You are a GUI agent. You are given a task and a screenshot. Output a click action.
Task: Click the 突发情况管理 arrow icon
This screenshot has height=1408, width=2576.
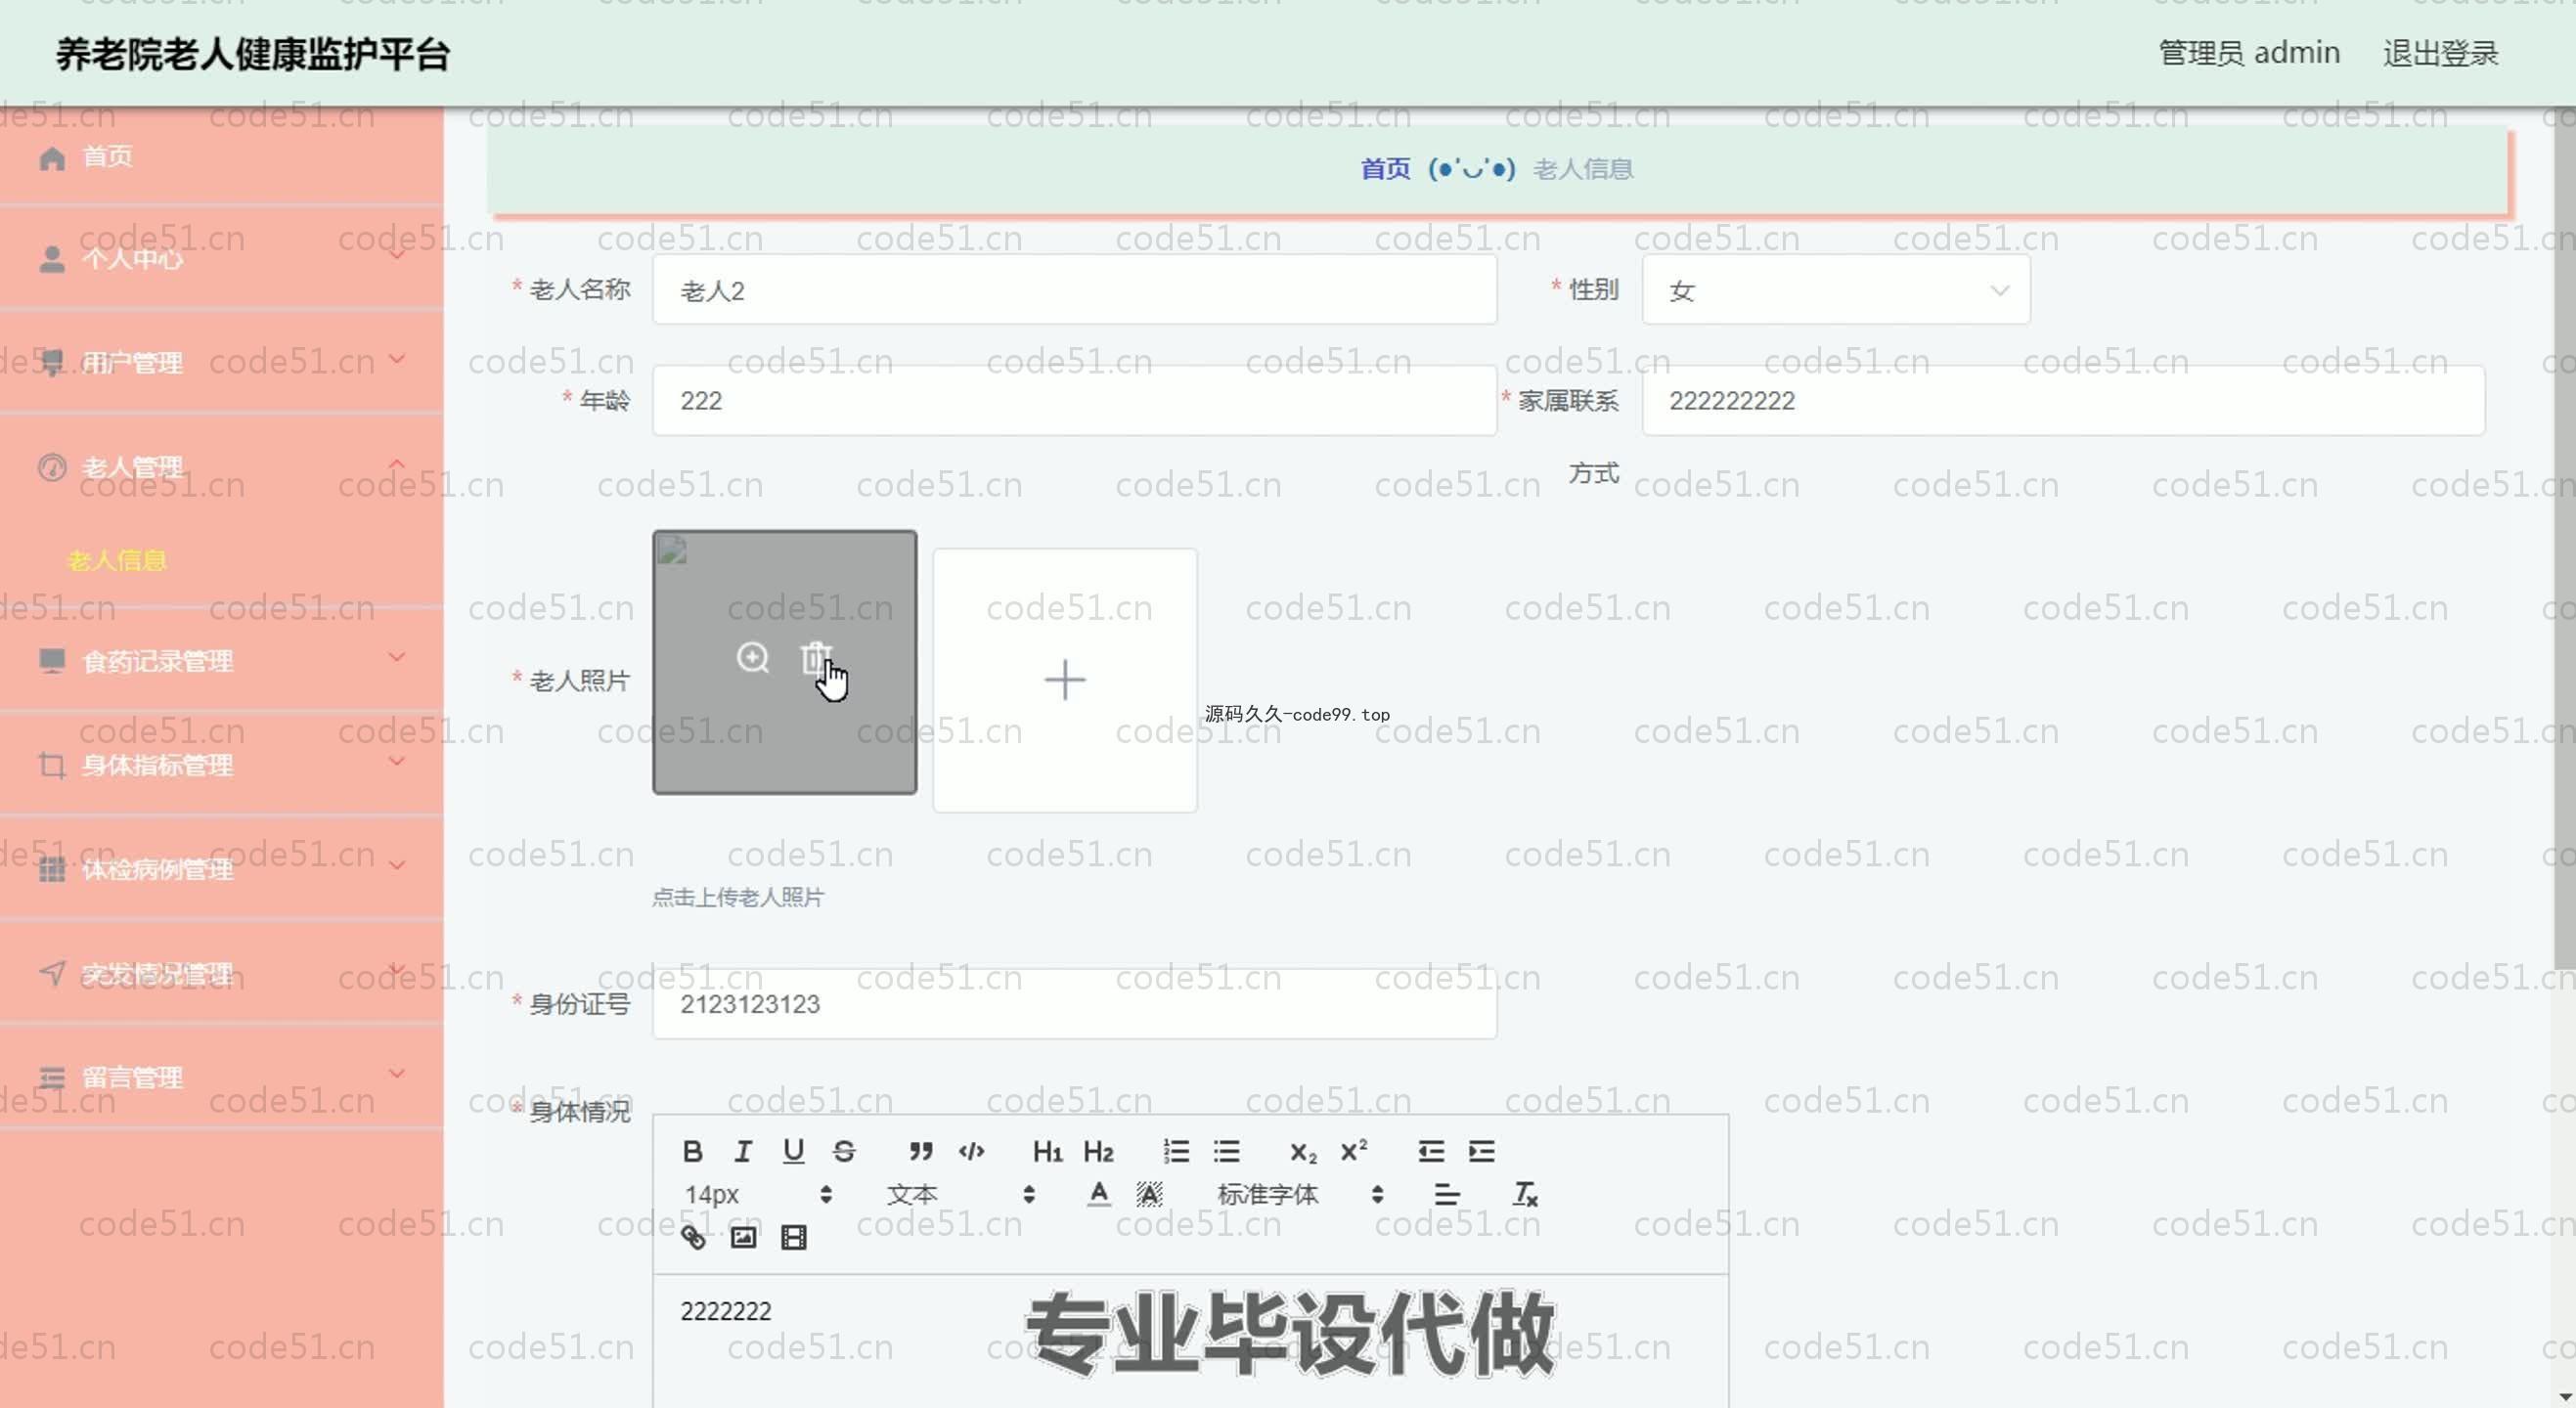(52, 973)
